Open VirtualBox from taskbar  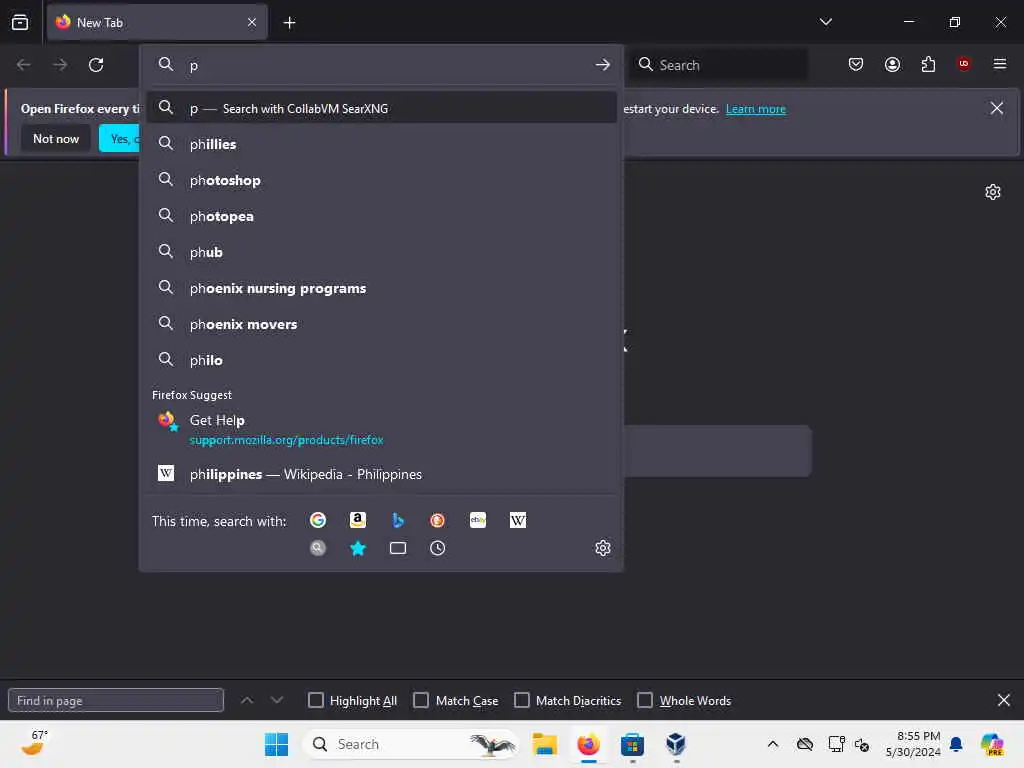click(676, 744)
